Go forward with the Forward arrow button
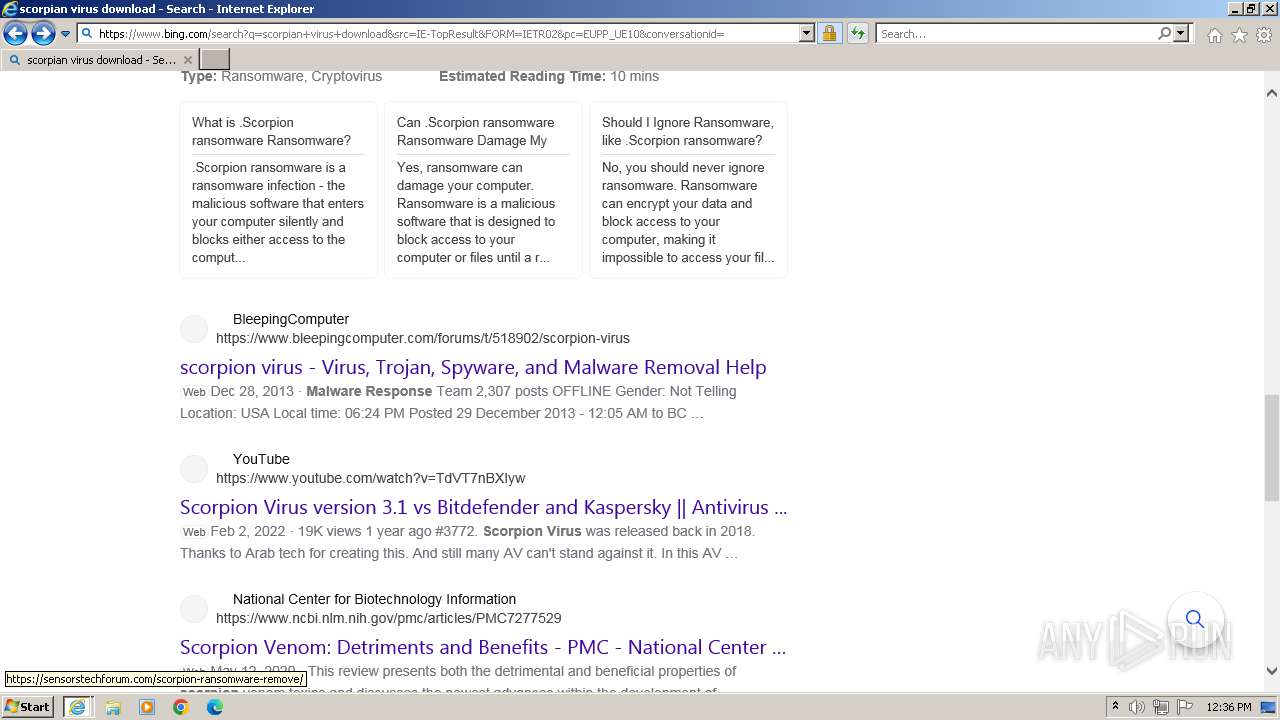The height and width of the screenshot is (720, 1280). tap(43, 33)
